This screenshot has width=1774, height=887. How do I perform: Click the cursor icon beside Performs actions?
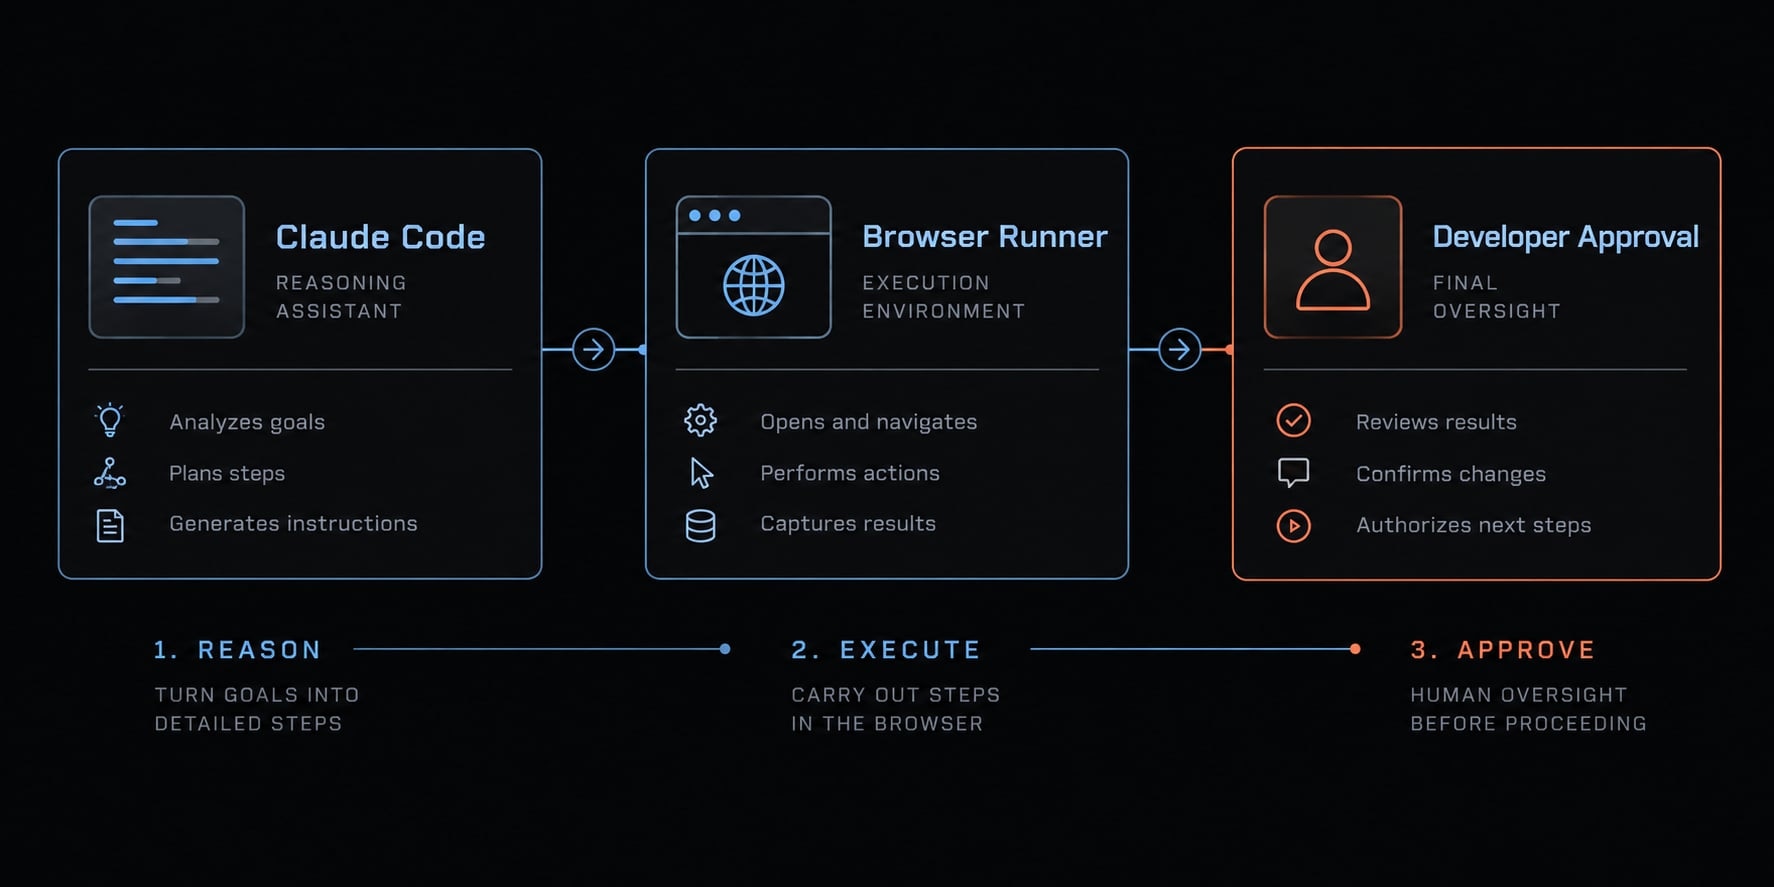701,473
